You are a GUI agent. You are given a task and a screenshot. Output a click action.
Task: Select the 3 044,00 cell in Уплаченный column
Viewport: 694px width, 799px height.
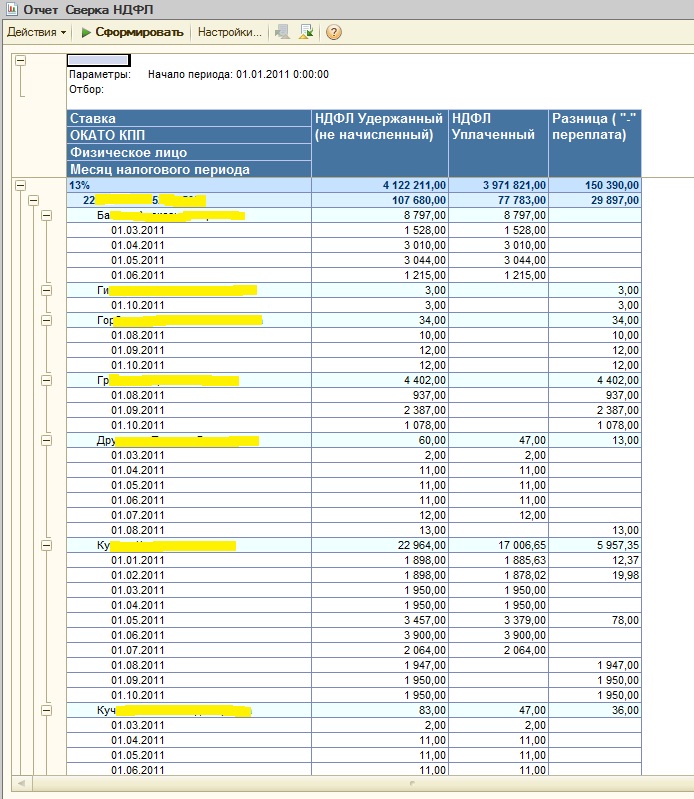click(498, 260)
